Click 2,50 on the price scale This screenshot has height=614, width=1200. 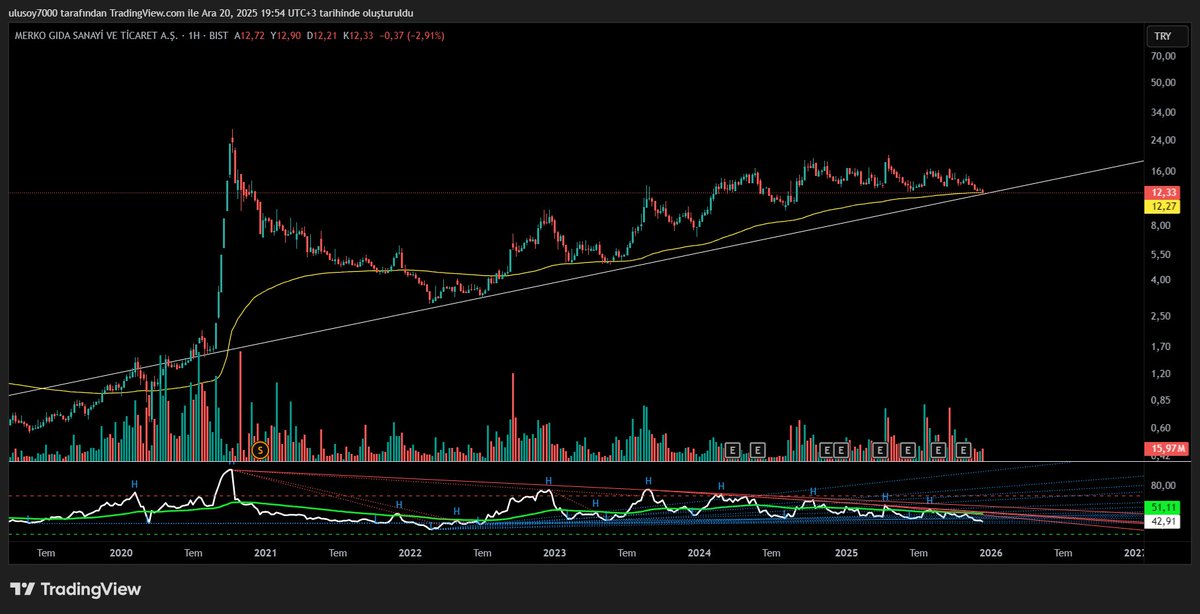pos(1163,316)
